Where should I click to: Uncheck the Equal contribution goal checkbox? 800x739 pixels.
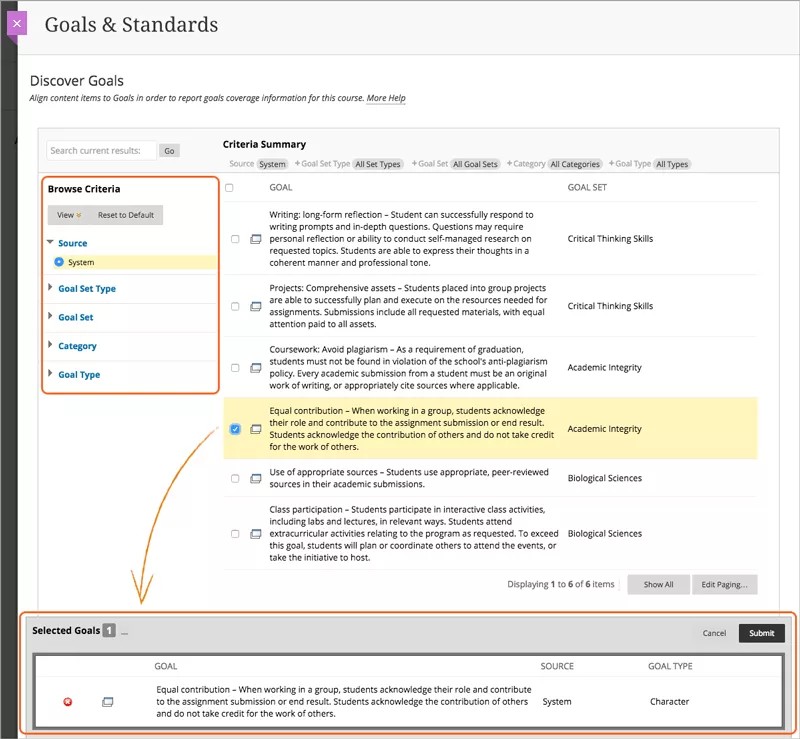point(237,427)
